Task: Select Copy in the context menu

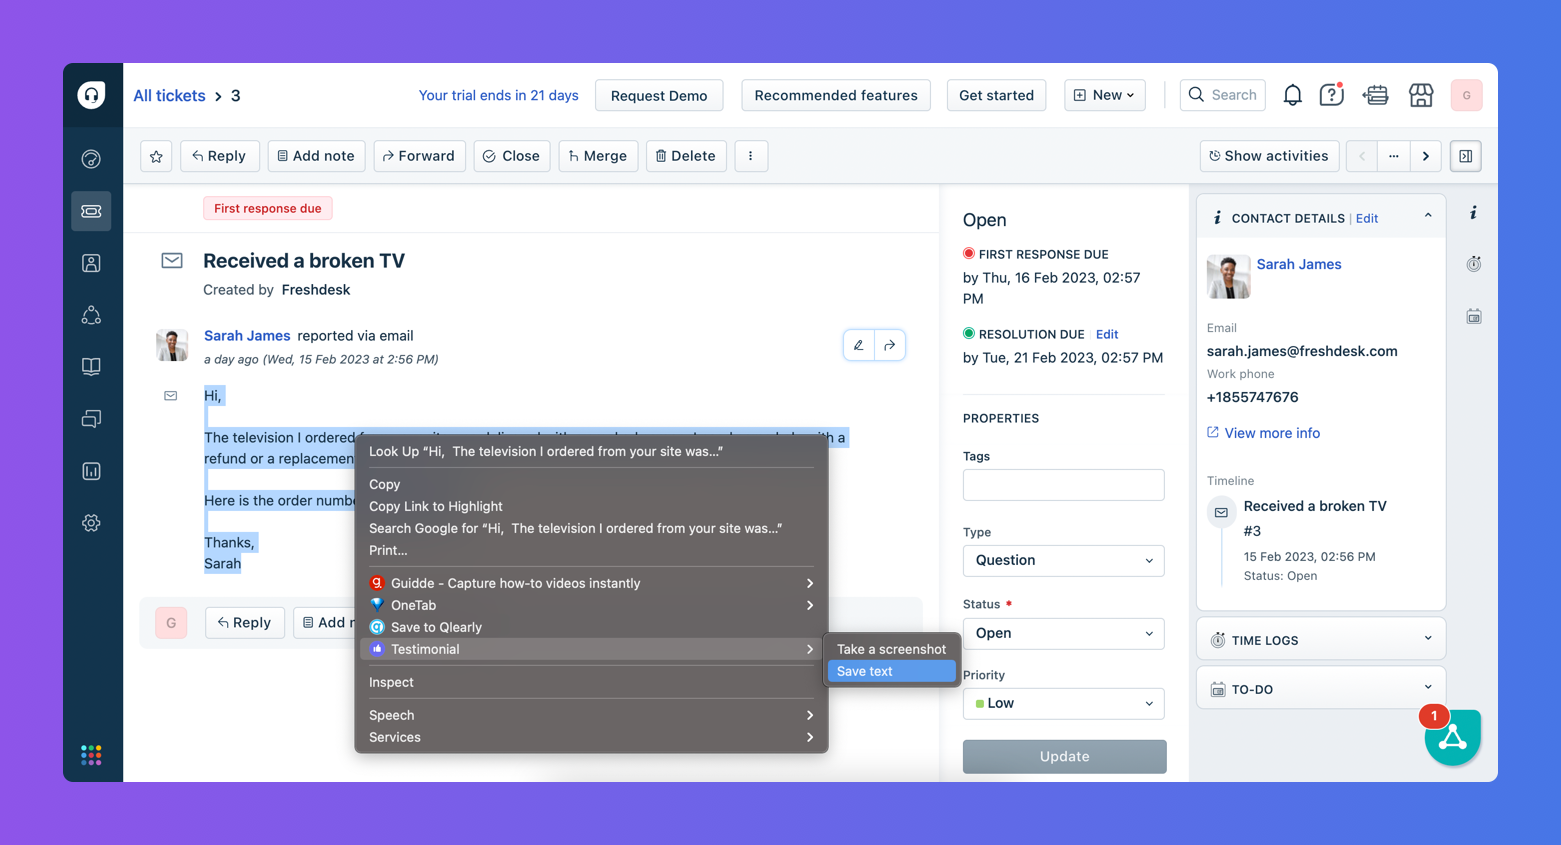Action: (591, 484)
